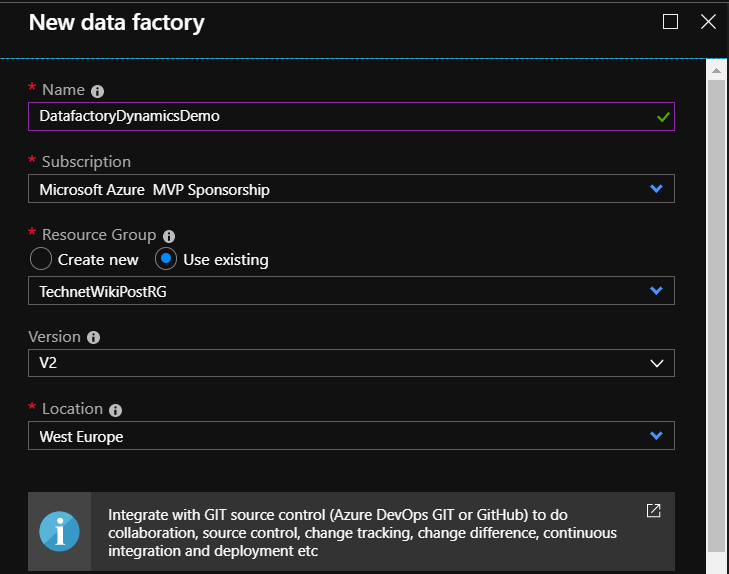Image resolution: width=729 pixels, height=574 pixels.
Task: Click the Location info icon
Action: point(115,410)
